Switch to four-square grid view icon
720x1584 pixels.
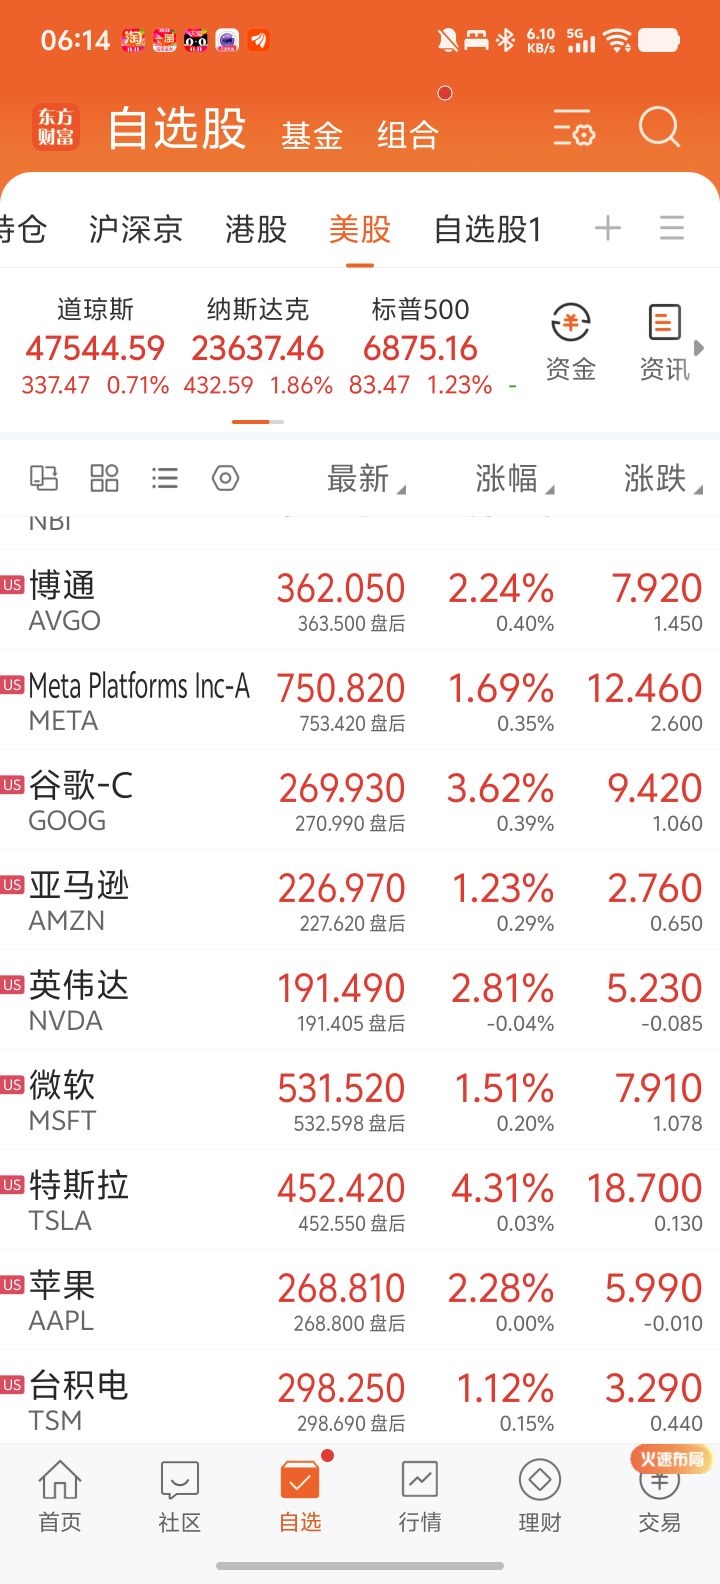click(104, 478)
